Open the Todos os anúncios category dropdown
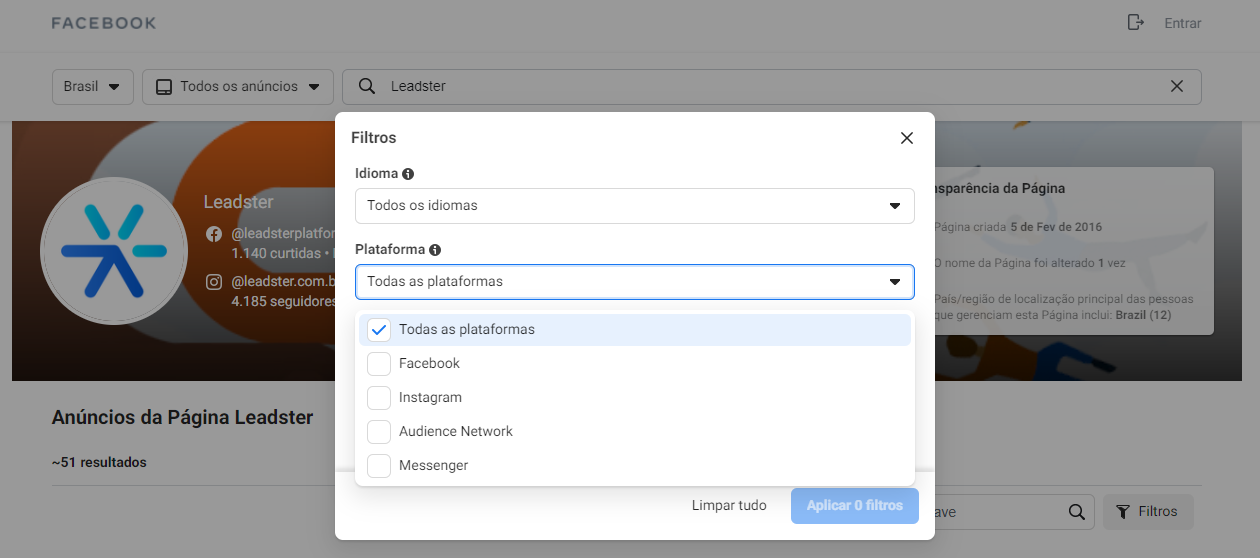Image resolution: width=1260 pixels, height=558 pixels. pyautogui.click(x=237, y=86)
